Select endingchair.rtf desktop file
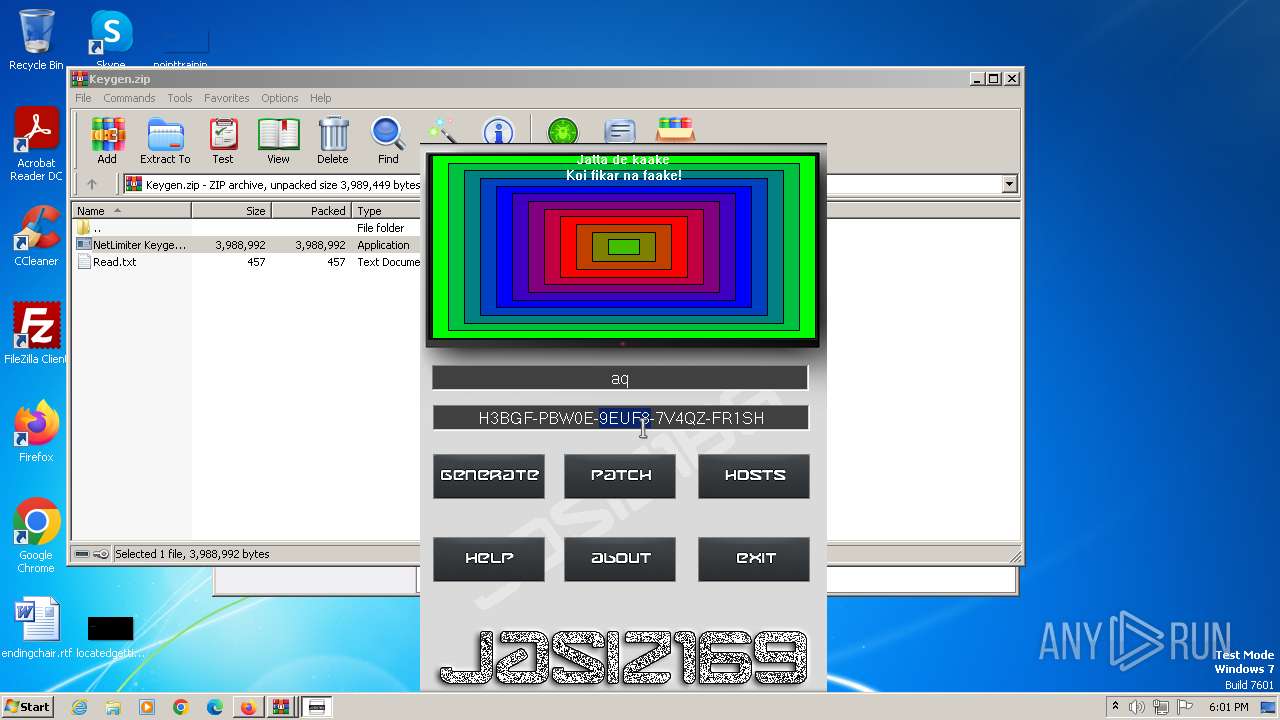 pos(37,628)
